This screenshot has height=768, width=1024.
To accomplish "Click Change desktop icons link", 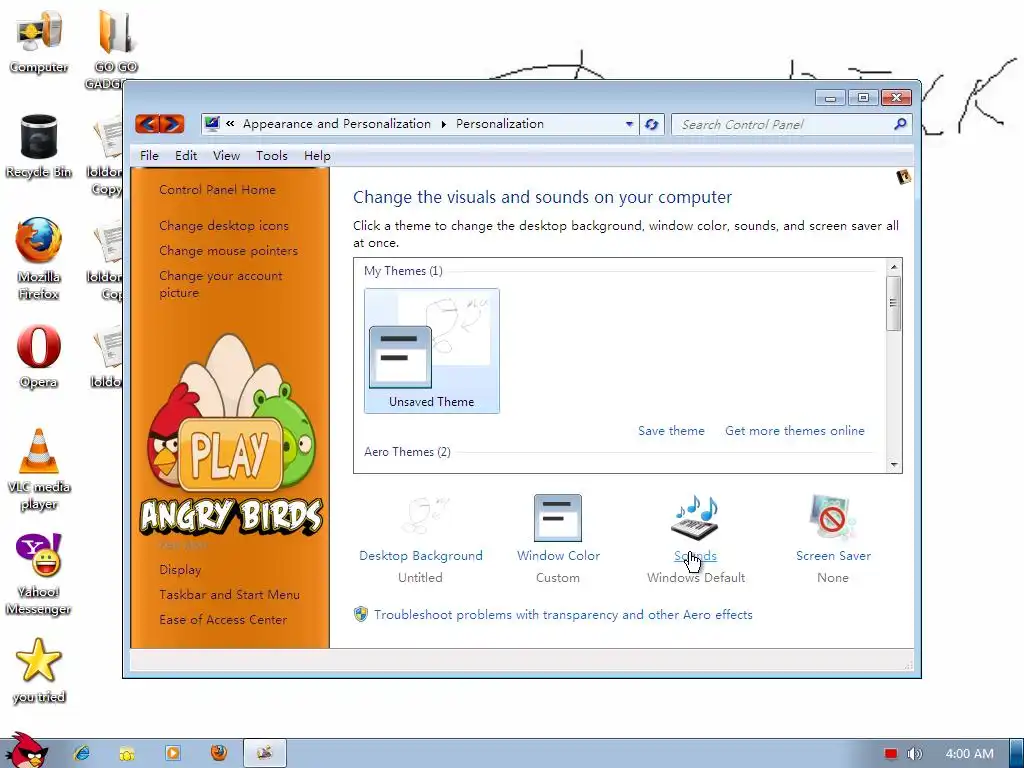I will (224, 225).
